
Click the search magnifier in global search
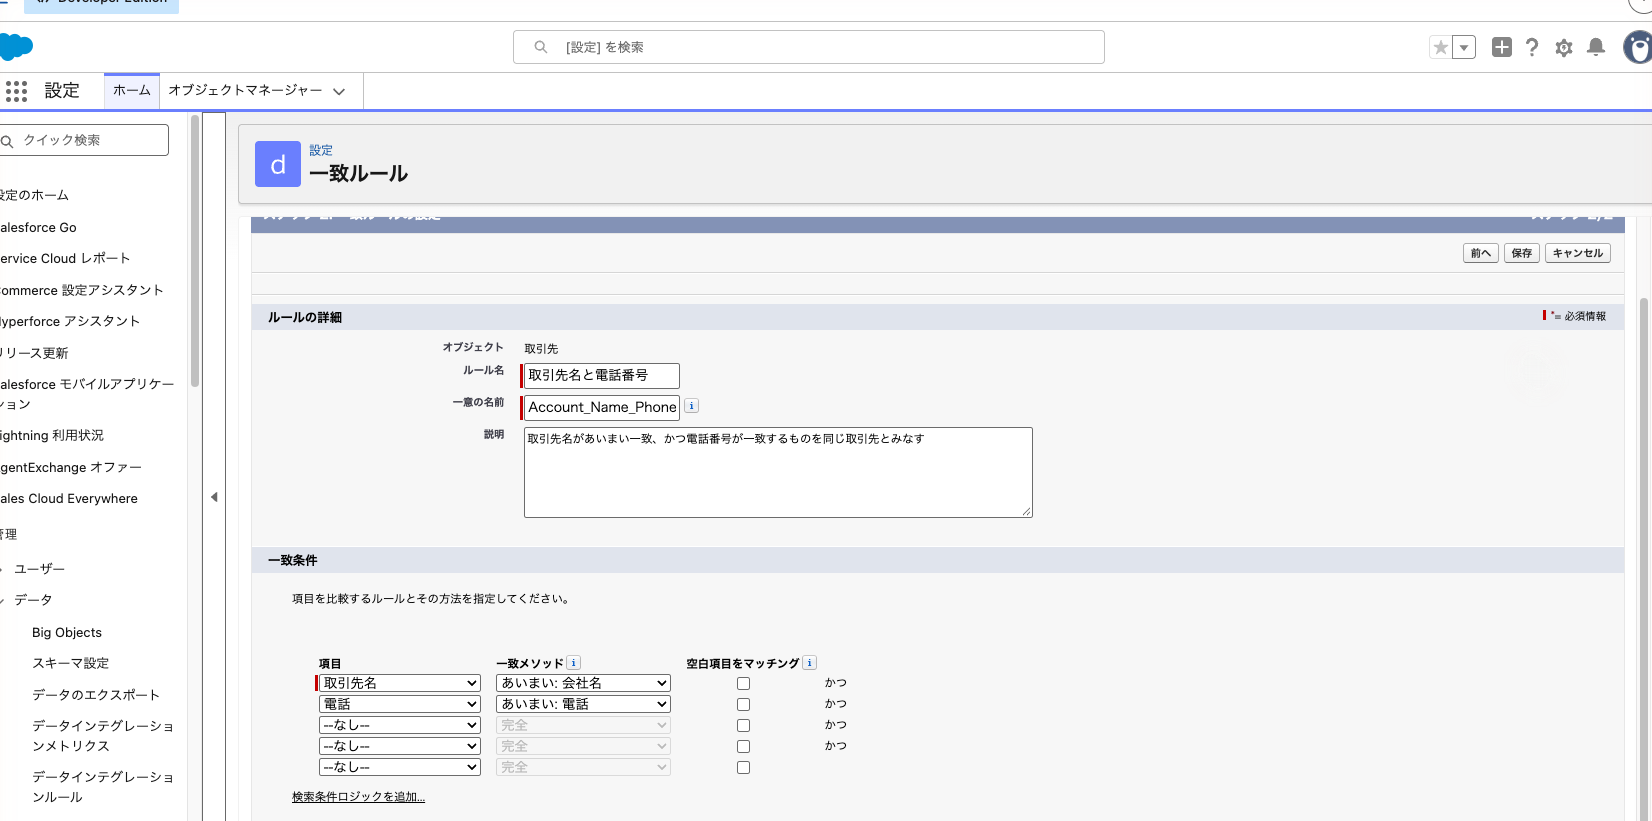[x=541, y=47]
